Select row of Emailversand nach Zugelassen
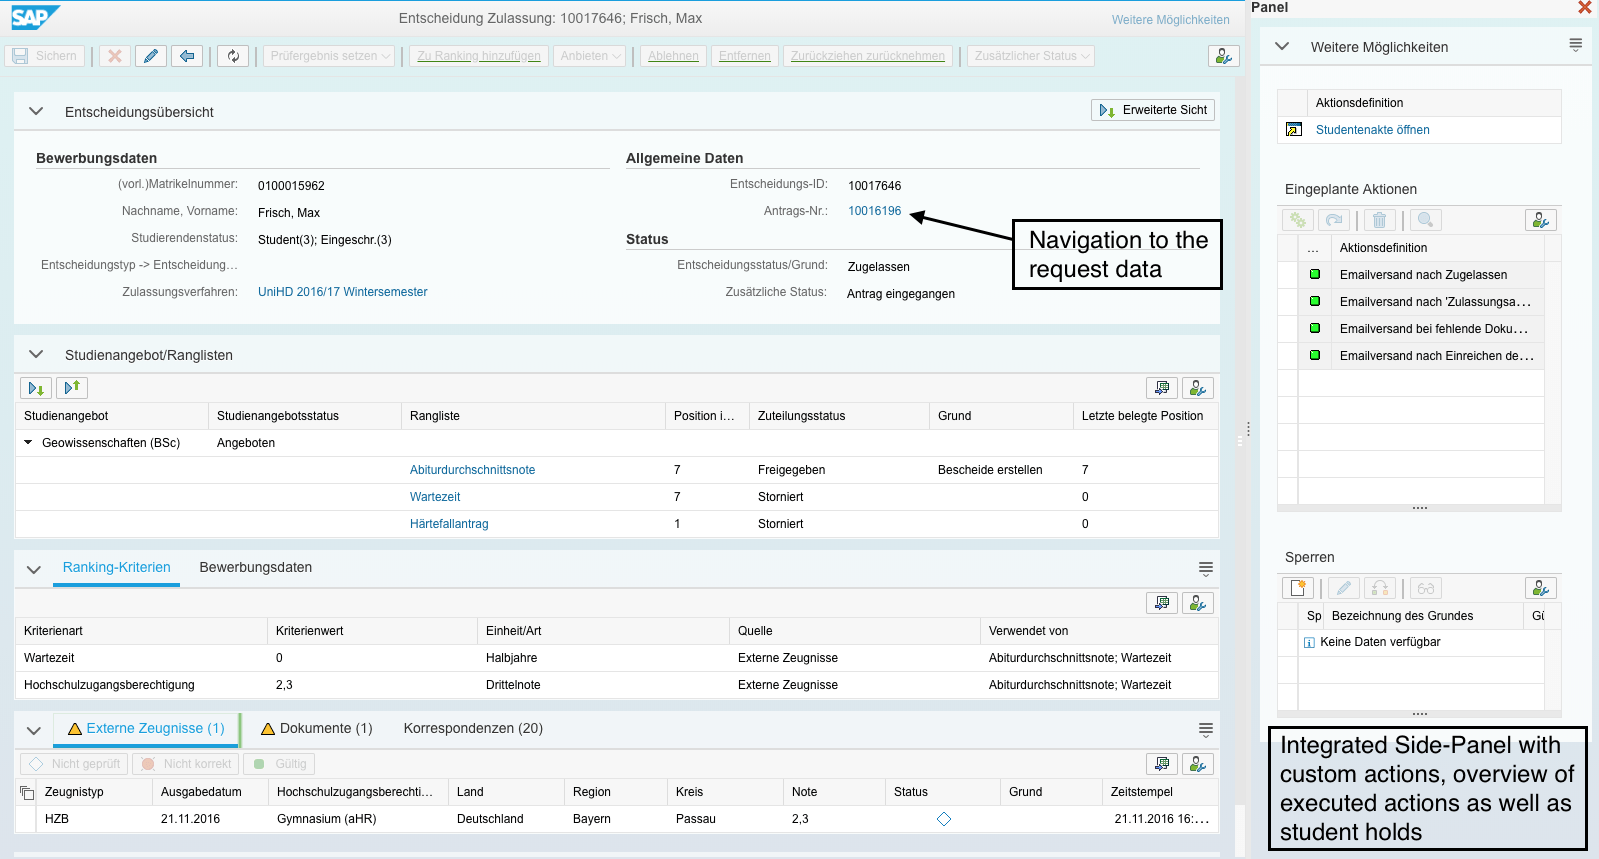1599x859 pixels. 1288,275
